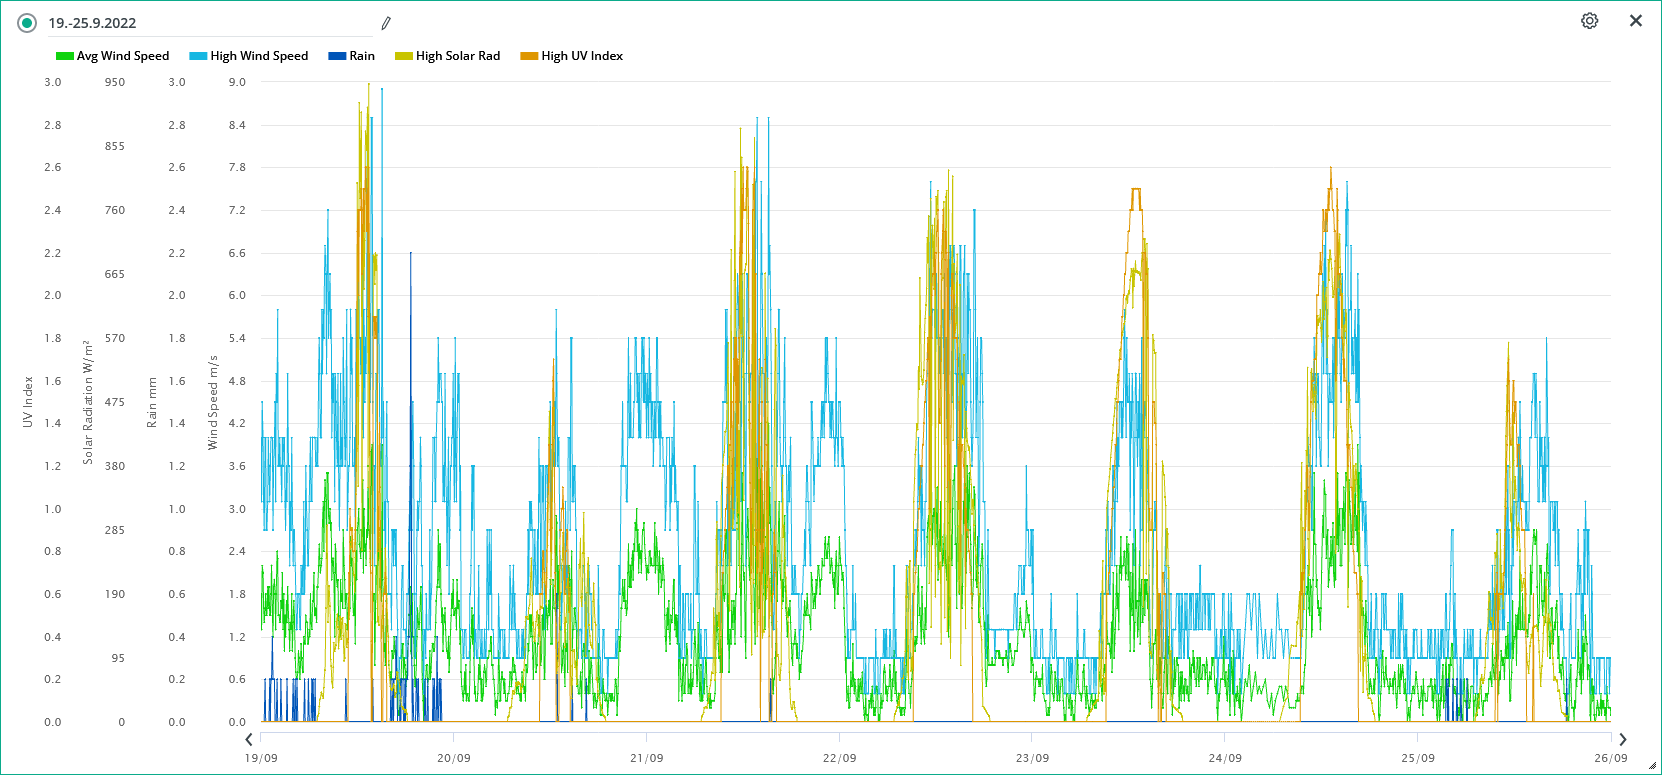Screen dimensions: 1662x775
Task: Click the chart title 19.-25.9.2022 field
Action: (x=210, y=23)
